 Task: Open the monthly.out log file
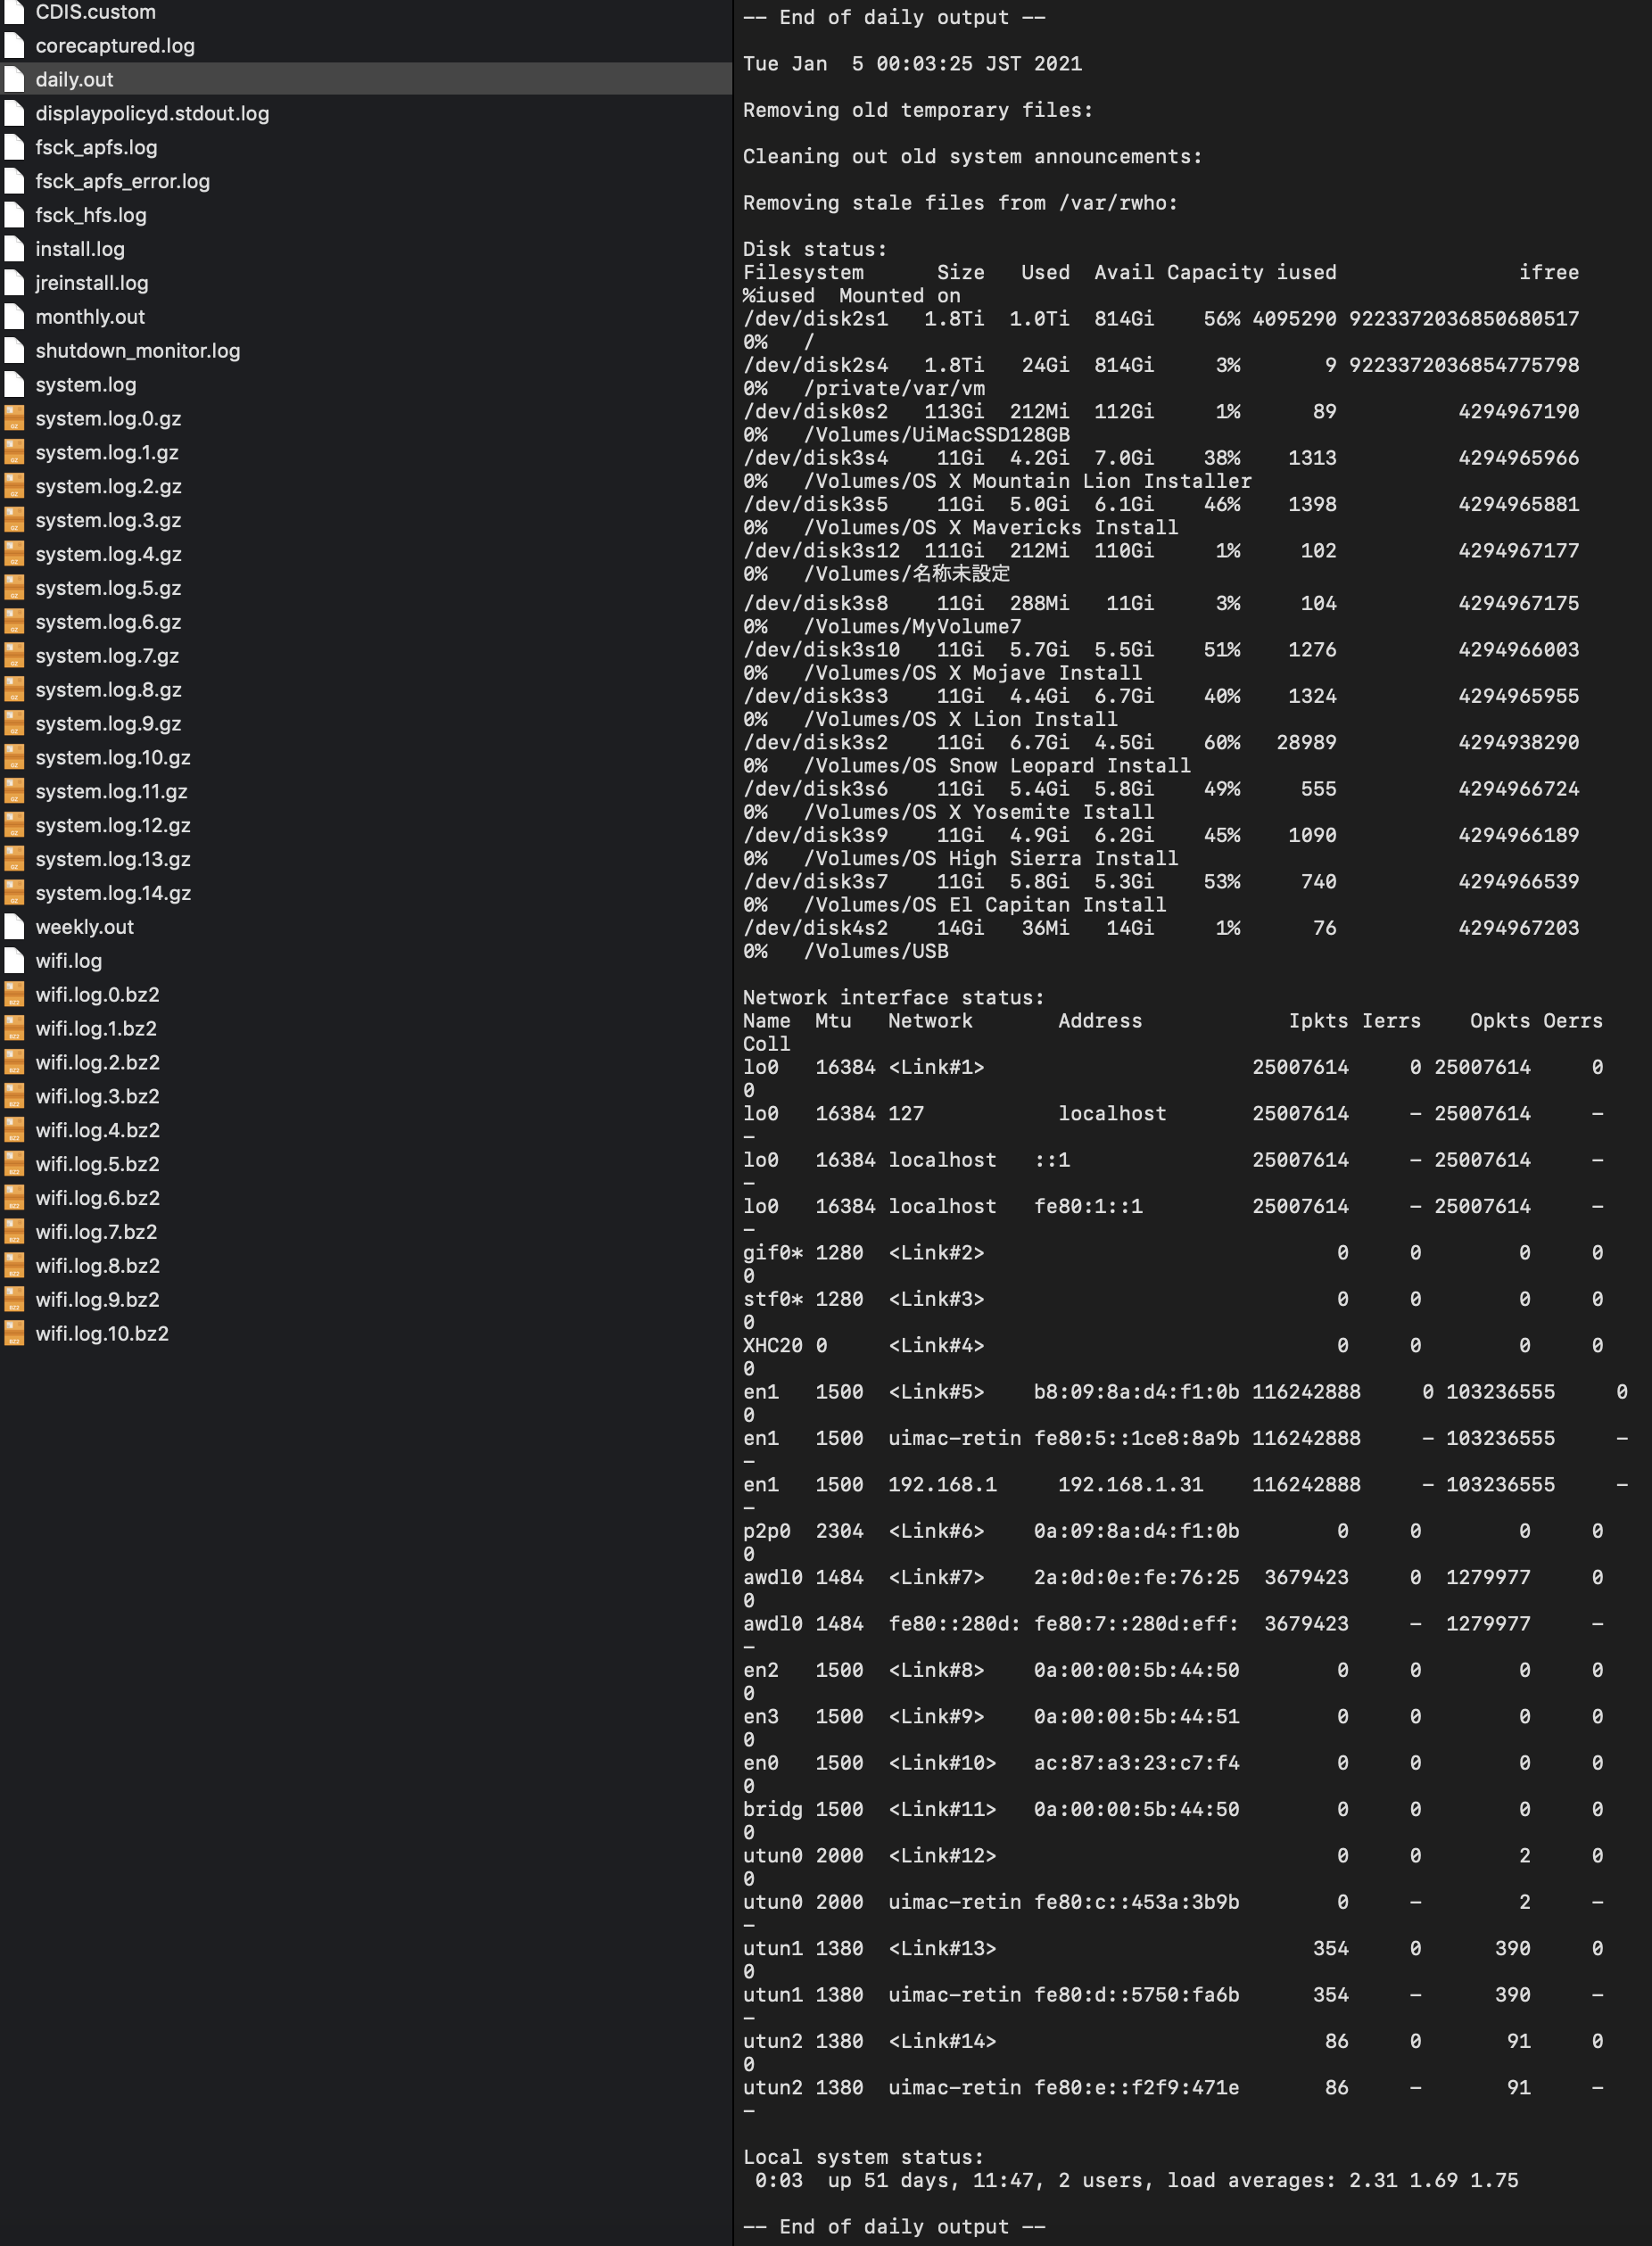(x=90, y=317)
